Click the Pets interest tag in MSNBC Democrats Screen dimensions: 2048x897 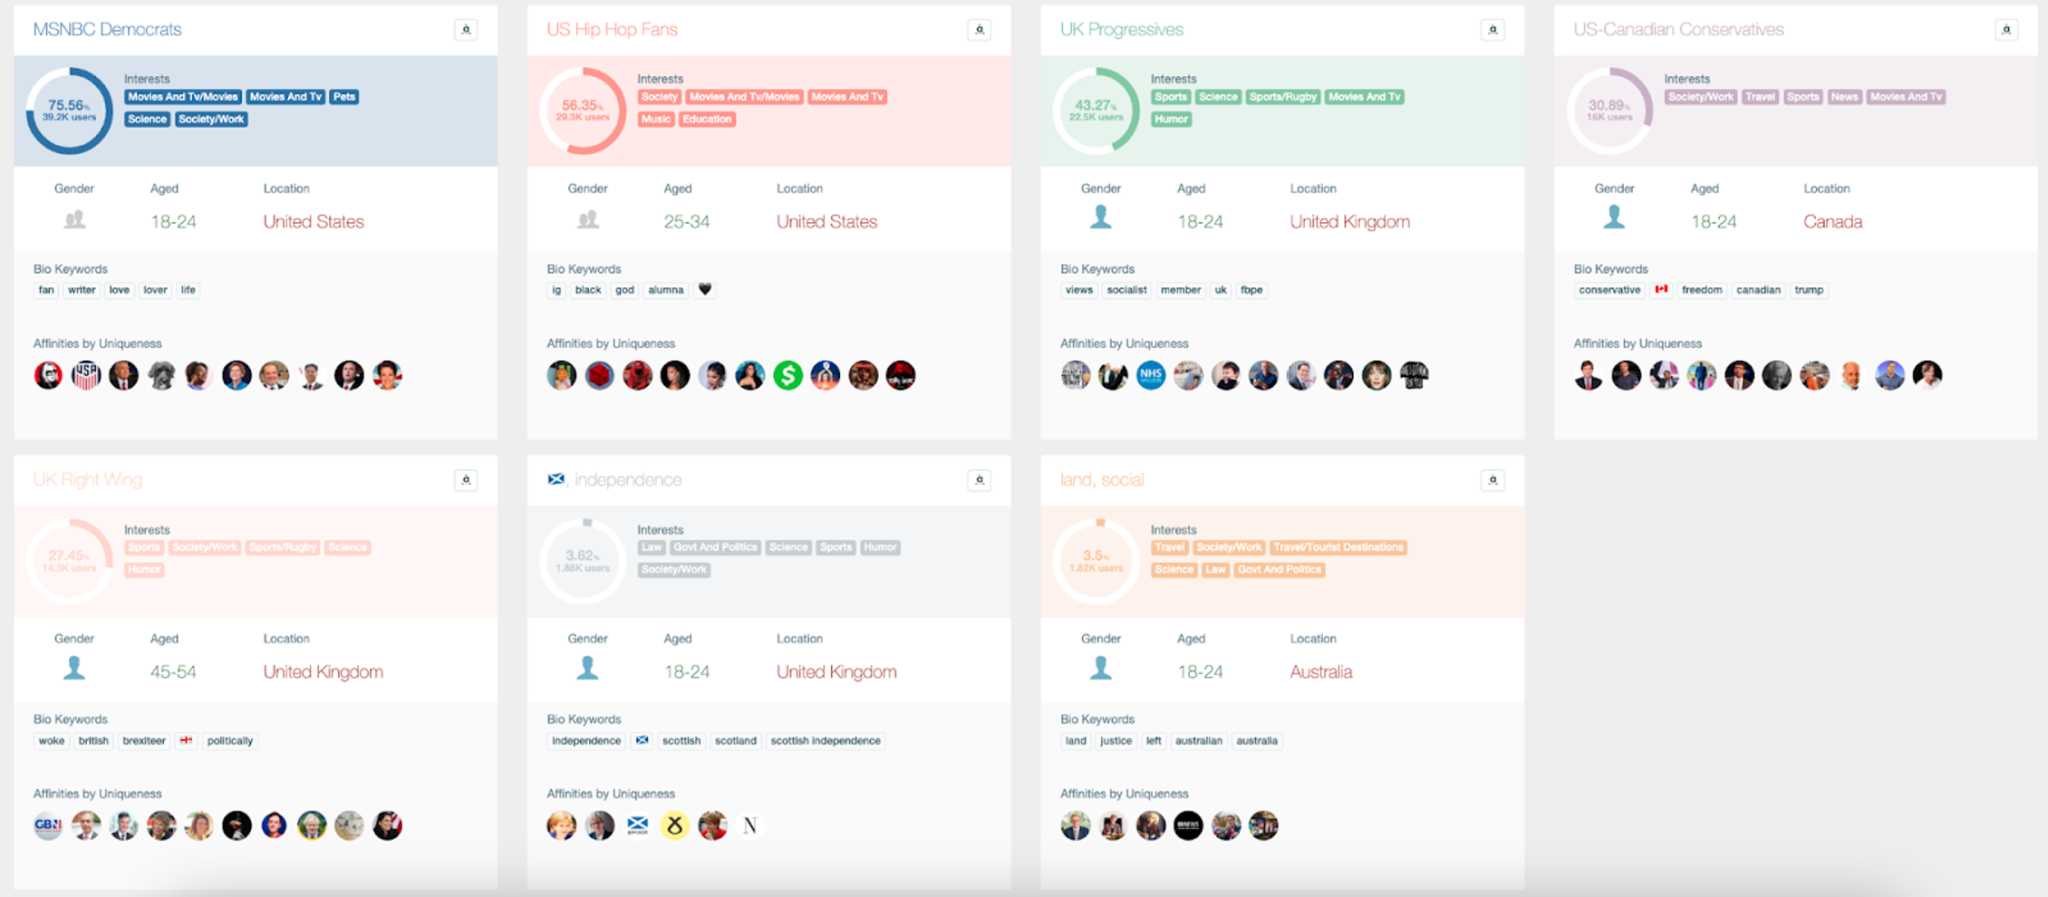click(344, 97)
